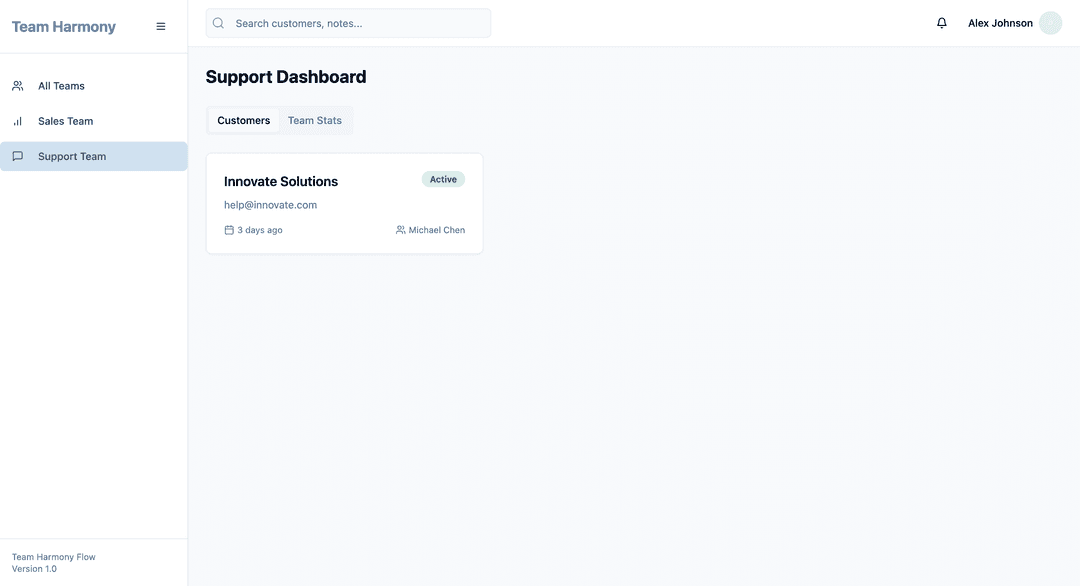Screen dimensions: 1080x586
Task: Click the calendar icon on the Innovate card
Action: [229, 230]
